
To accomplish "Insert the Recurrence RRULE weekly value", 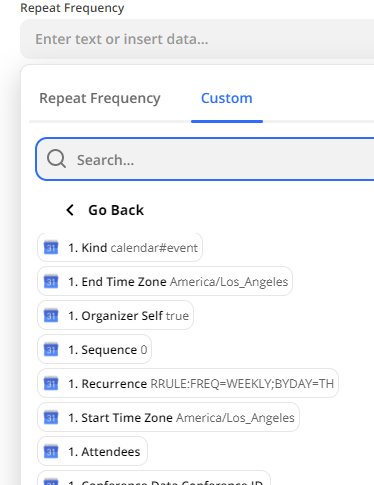I will click(188, 383).
